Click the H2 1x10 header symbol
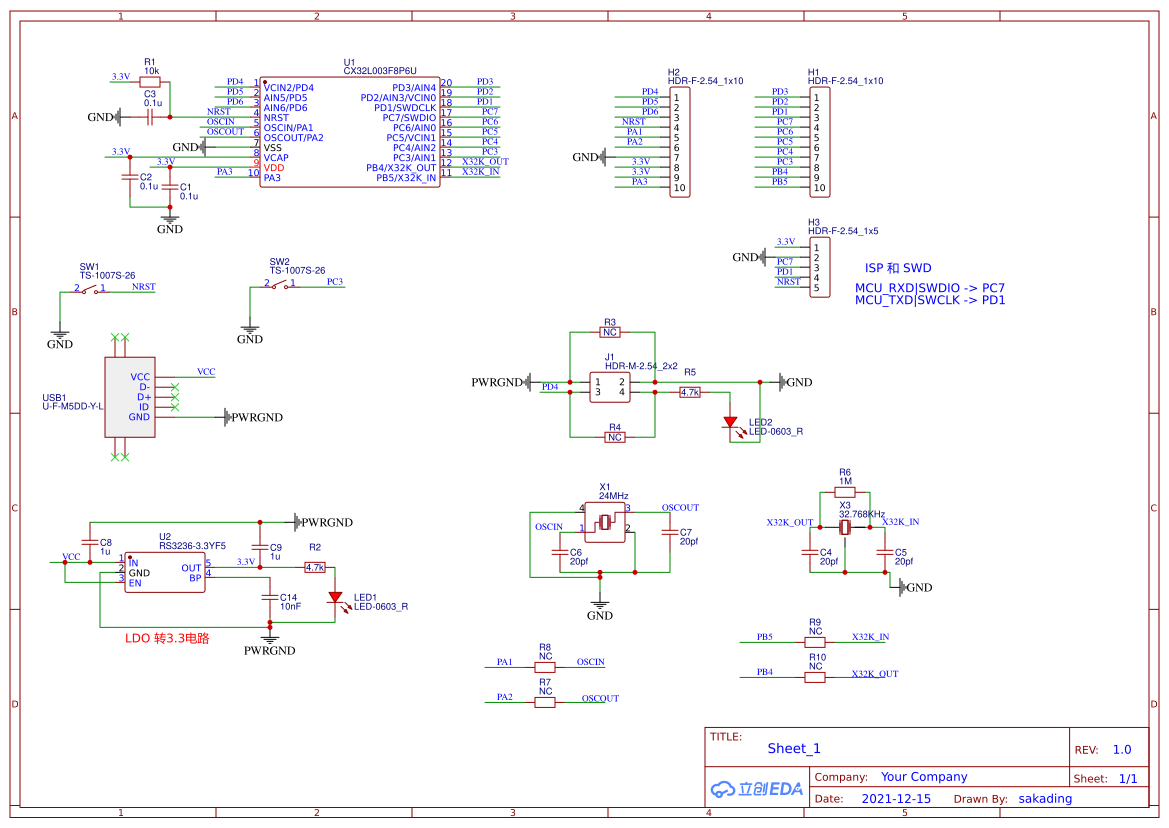 (x=679, y=143)
